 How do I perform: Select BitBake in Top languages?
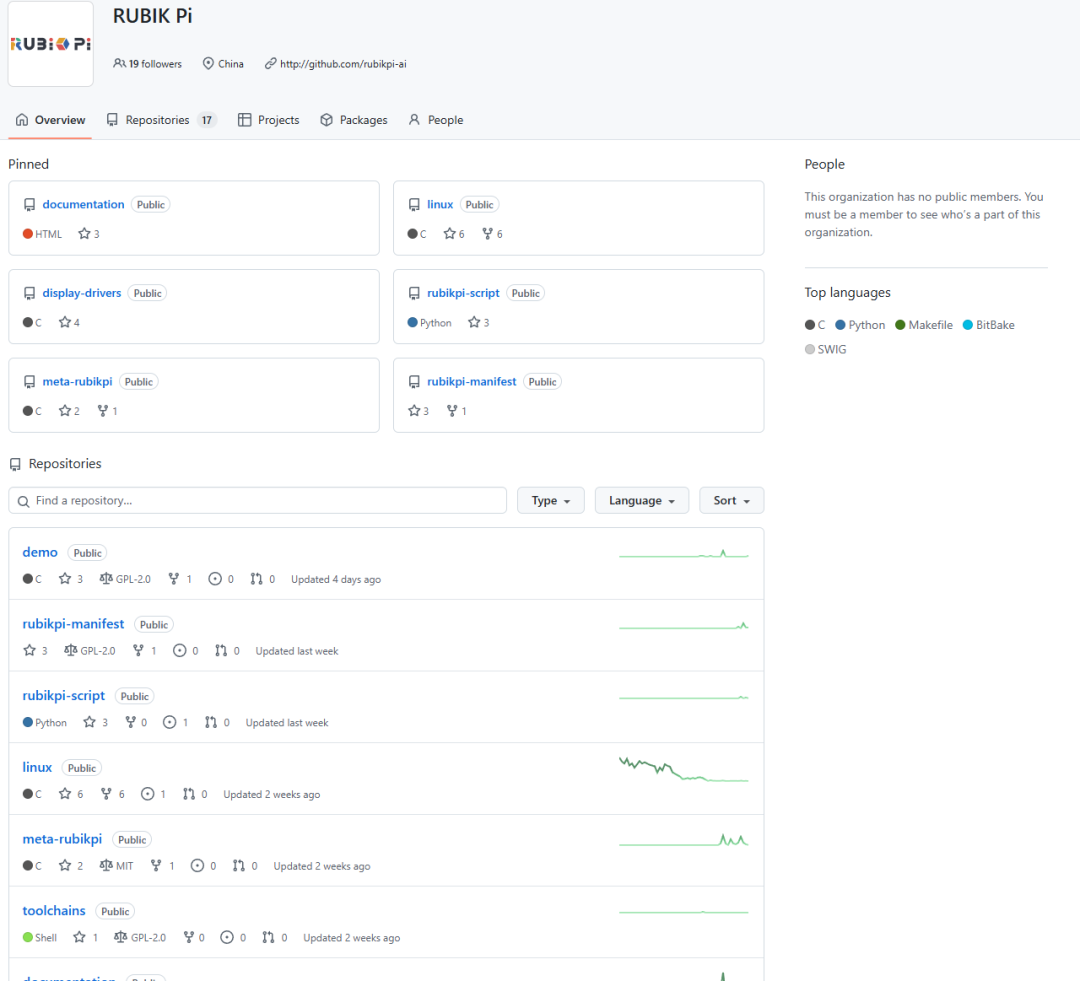point(989,324)
